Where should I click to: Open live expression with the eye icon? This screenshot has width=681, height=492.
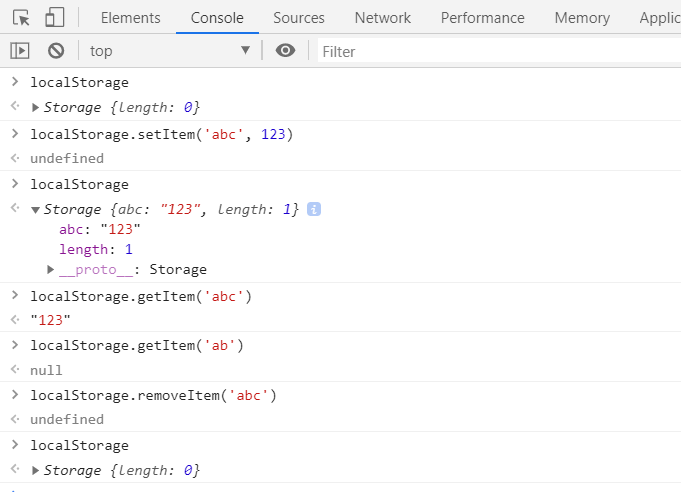pos(285,51)
